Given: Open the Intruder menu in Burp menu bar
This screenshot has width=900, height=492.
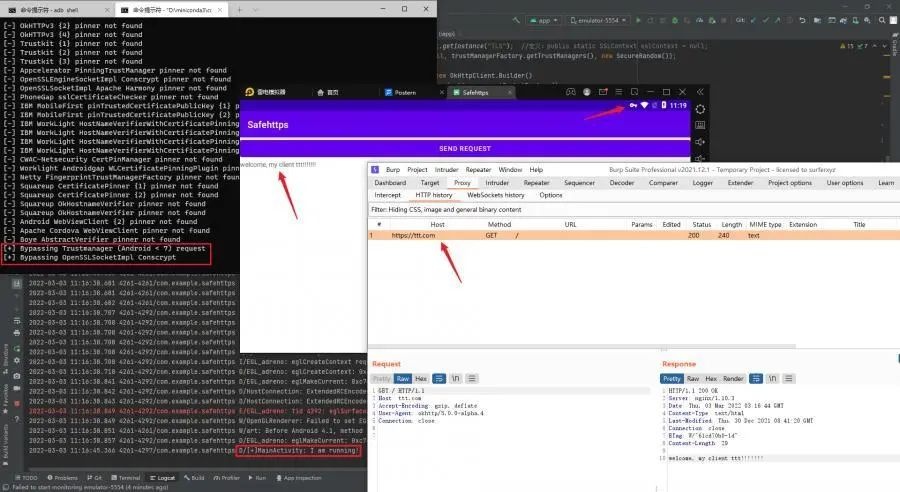Looking at the screenshot, I should click(x=446, y=170).
